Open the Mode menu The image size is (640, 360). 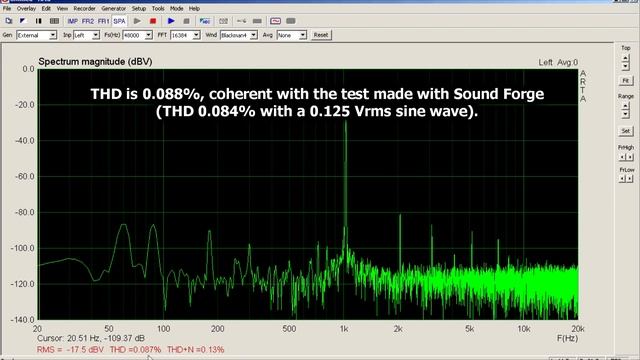pyautogui.click(x=176, y=8)
